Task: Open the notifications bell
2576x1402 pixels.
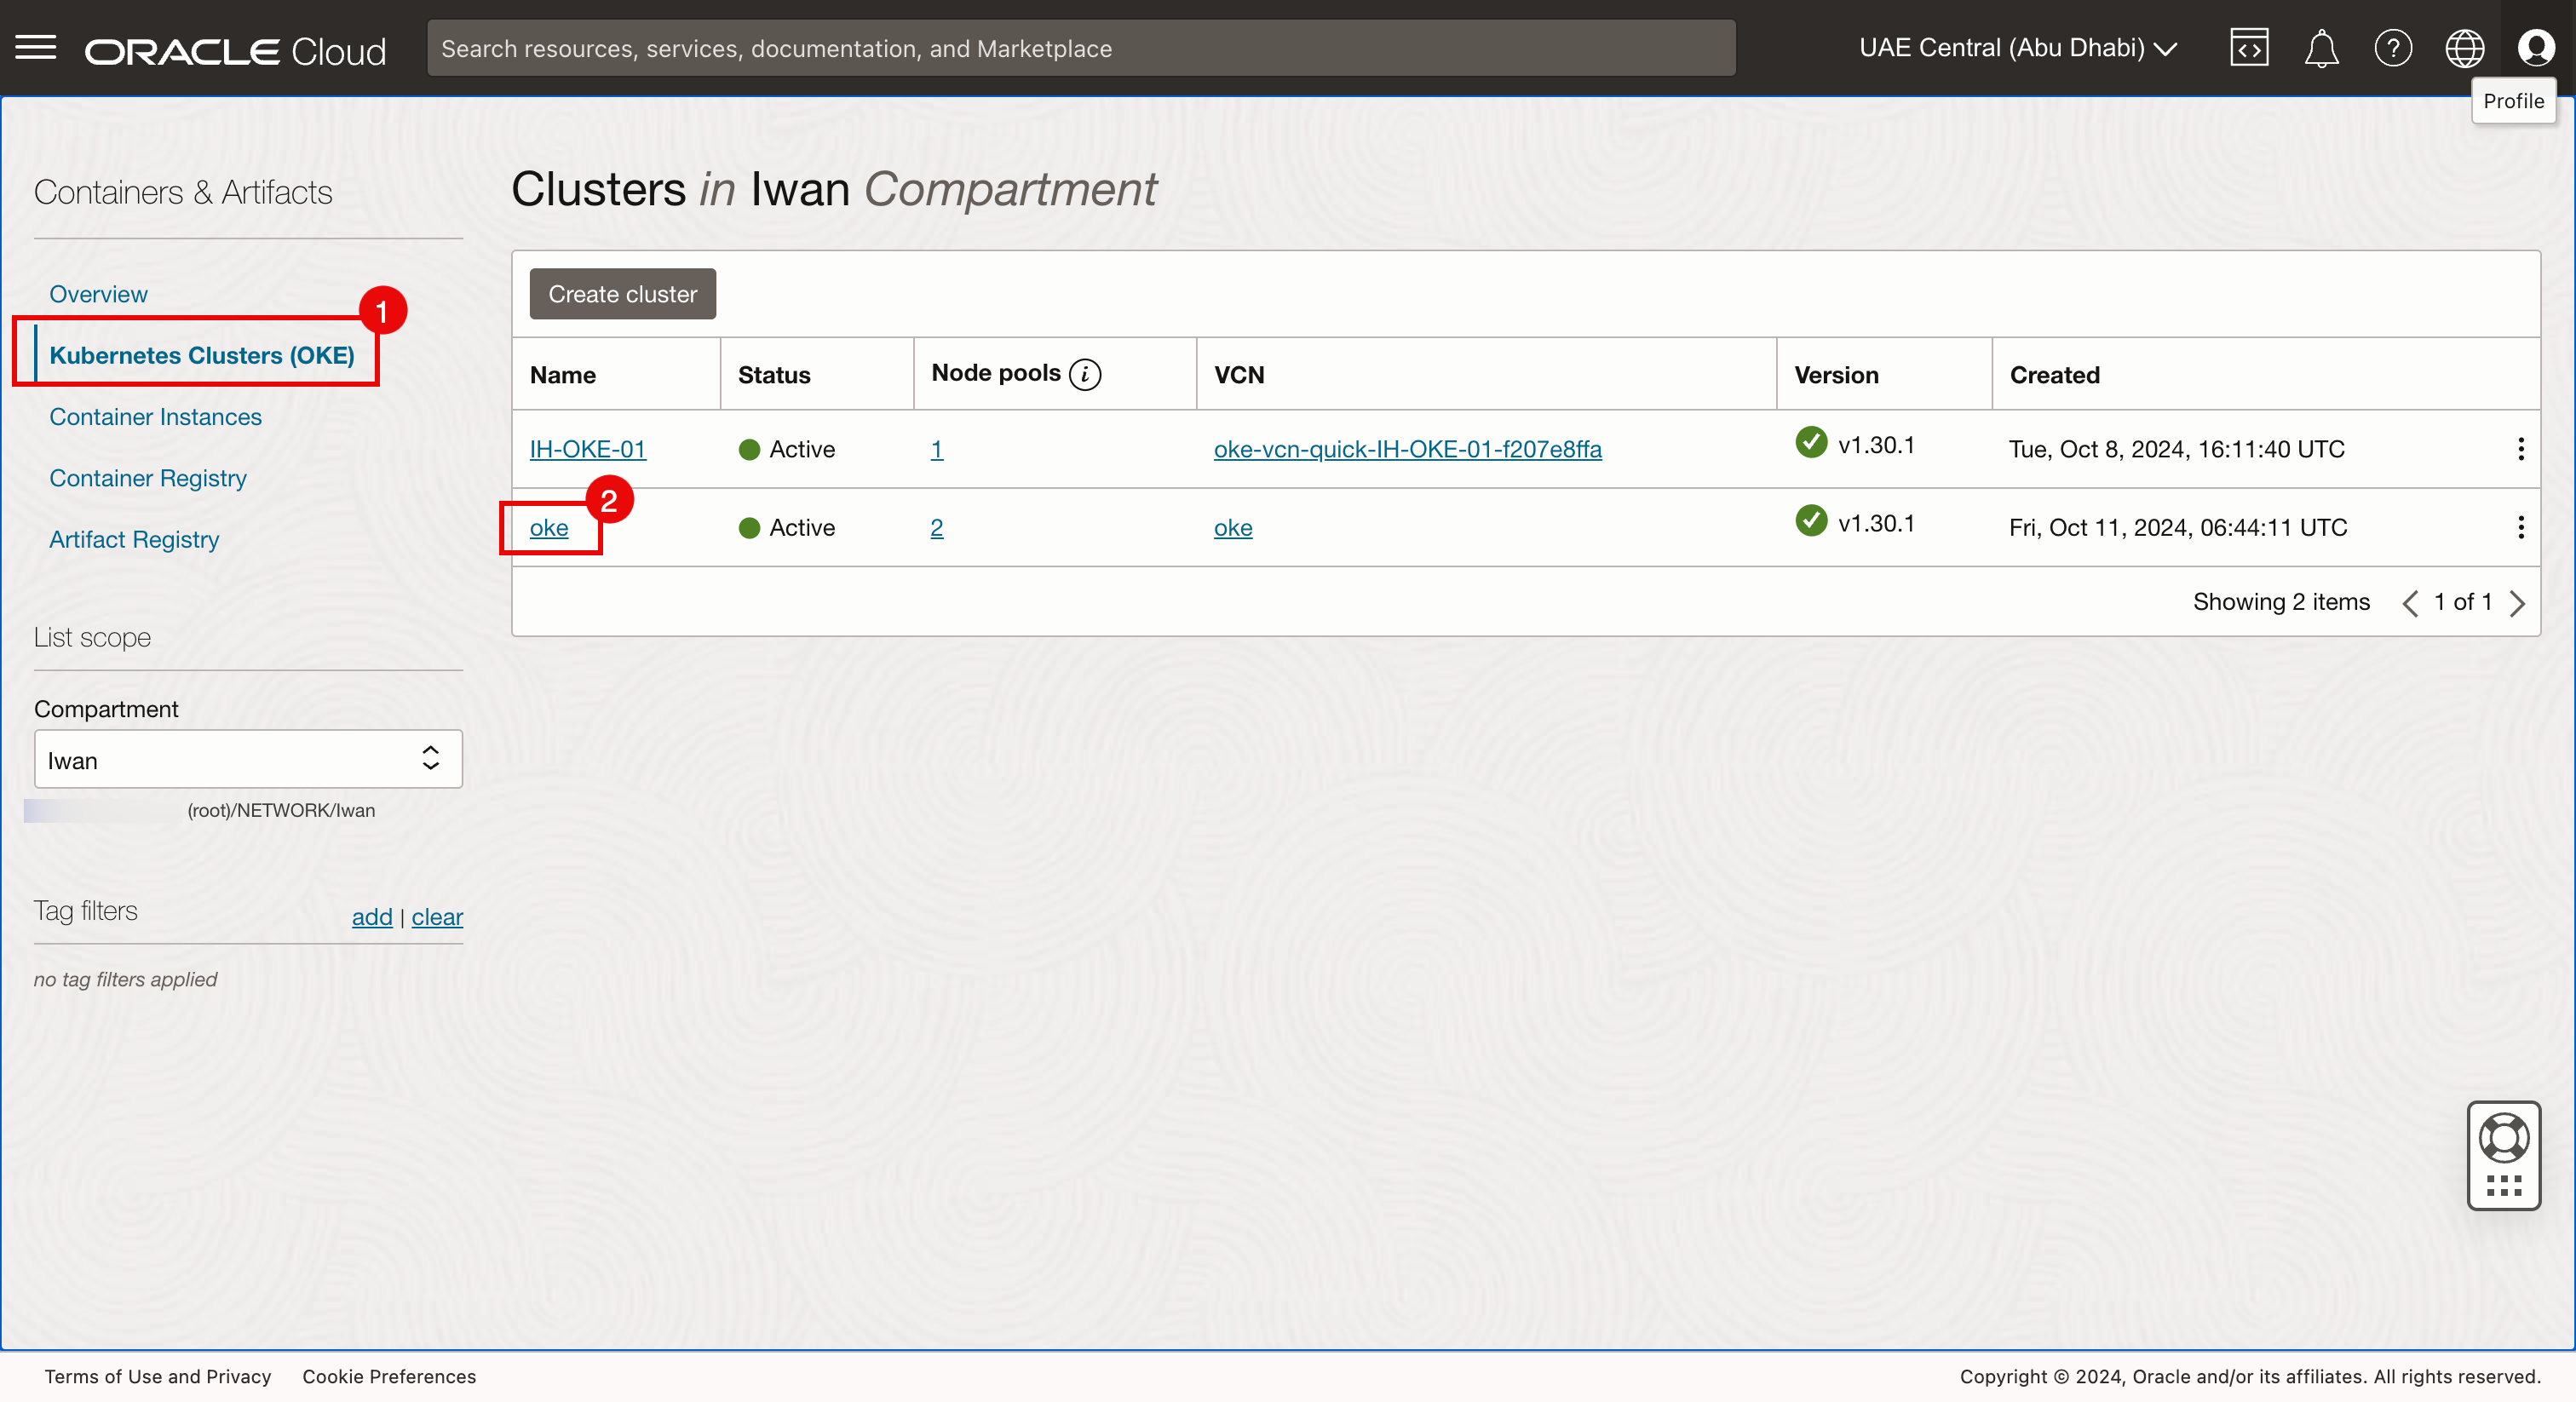Action: pos(2321,48)
